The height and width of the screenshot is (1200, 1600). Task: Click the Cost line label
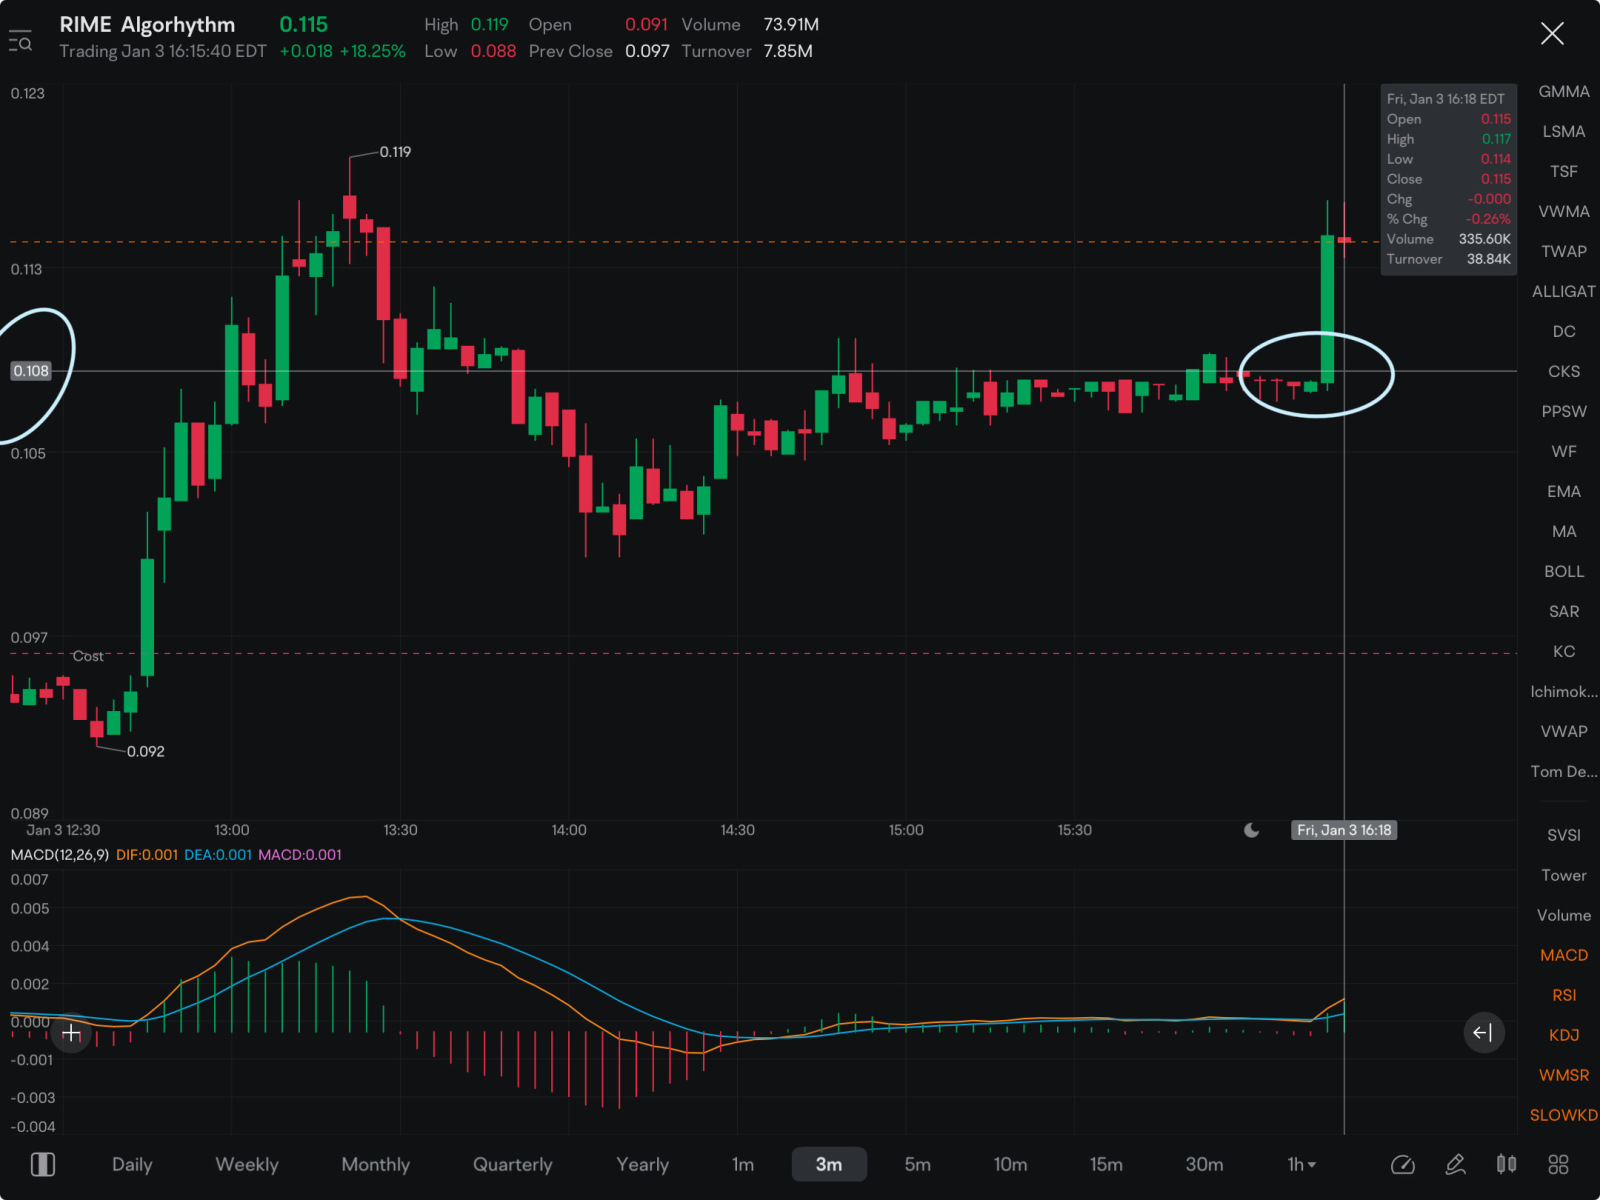click(x=88, y=656)
